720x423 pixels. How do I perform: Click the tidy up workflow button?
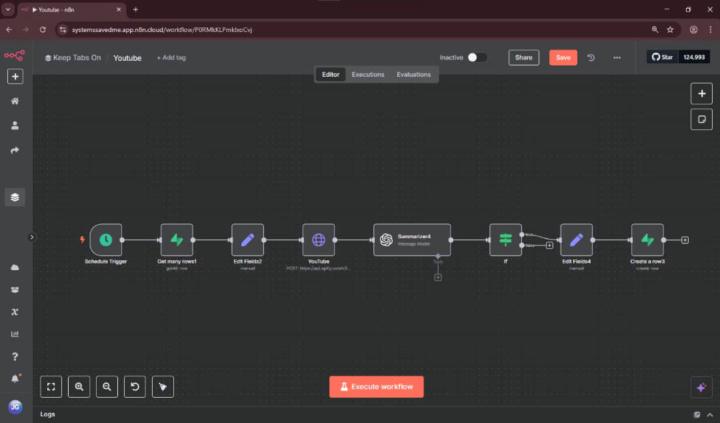click(163, 387)
